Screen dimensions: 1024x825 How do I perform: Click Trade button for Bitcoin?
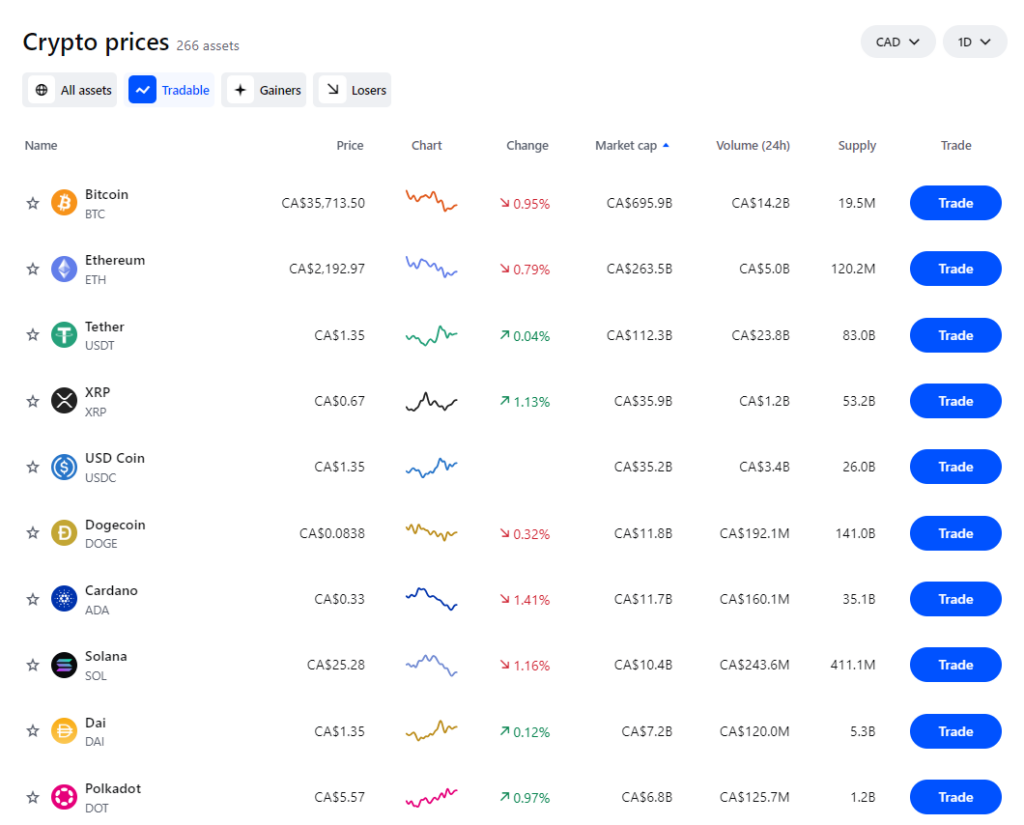pyautogui.click(x=955, y=203)
